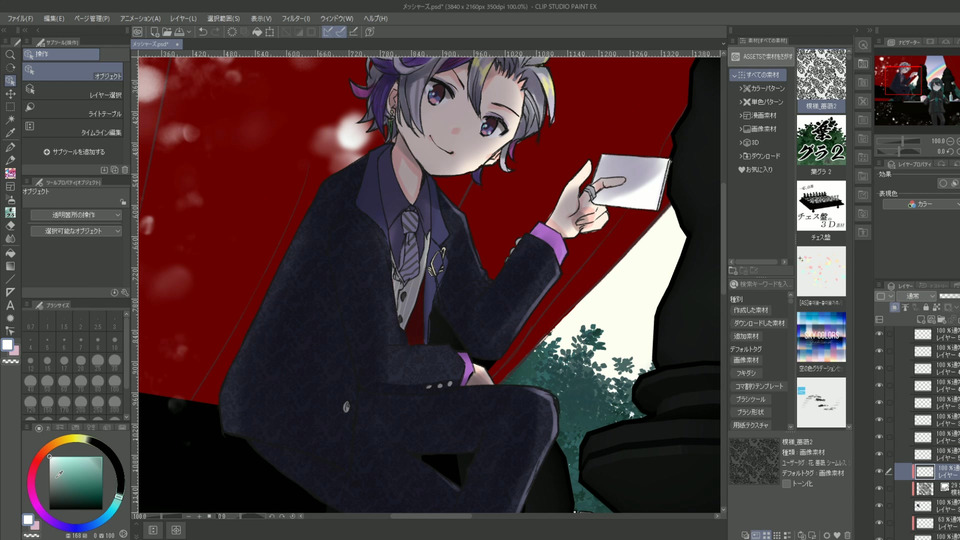This screenshot has width=960, height=540.
Task: Click the Open file folder icon
Action: (x=167, y=32)
